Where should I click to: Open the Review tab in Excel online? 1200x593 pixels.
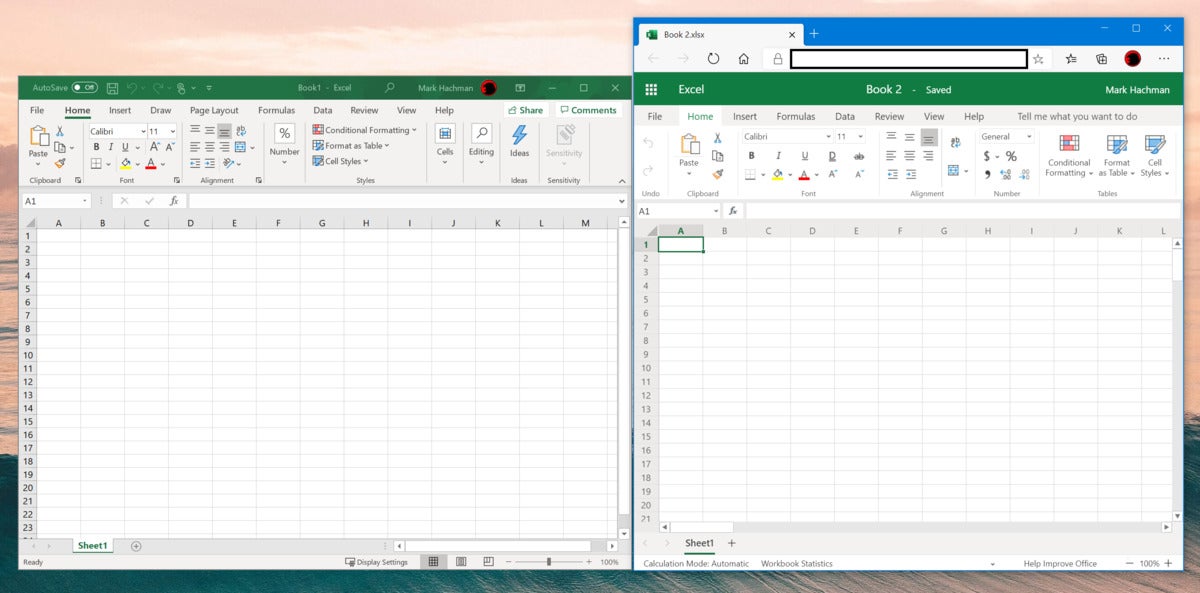(889, 117)
